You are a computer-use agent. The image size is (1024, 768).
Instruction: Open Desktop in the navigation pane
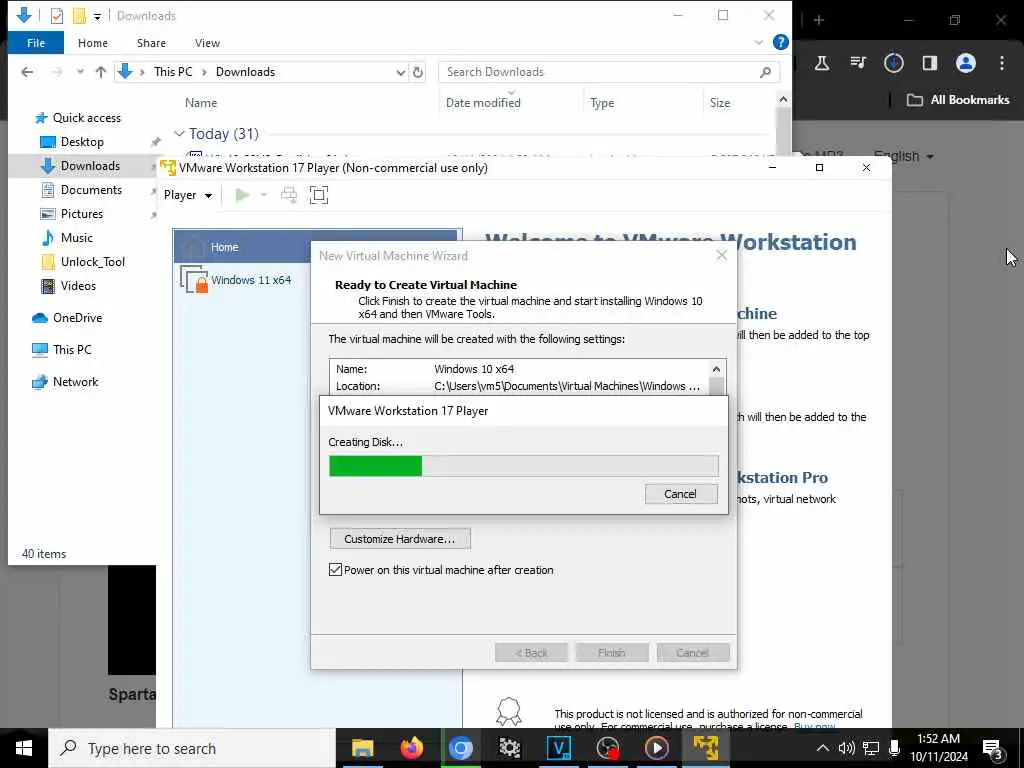click(x=82, y=142)
